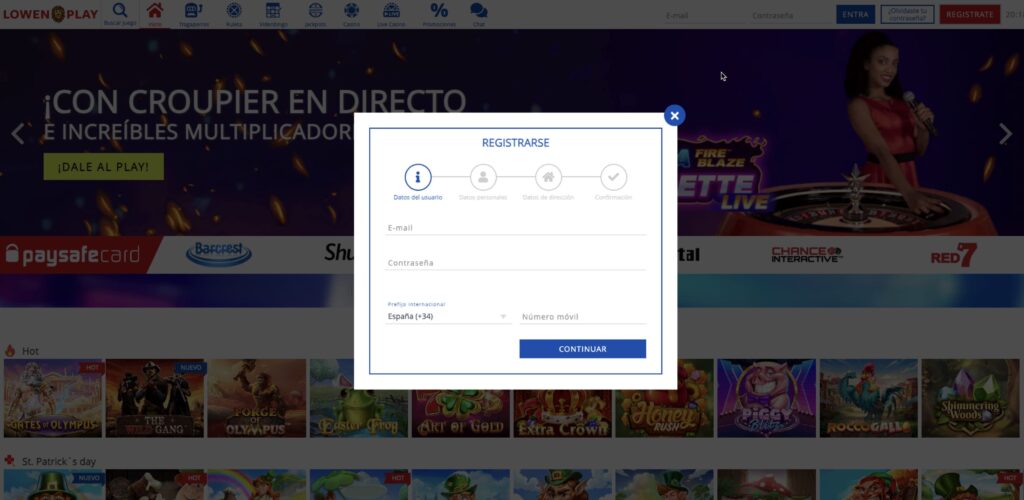Select the Datos personales step icon
This screenshot has width=1024, height=500.
(483, 177)
